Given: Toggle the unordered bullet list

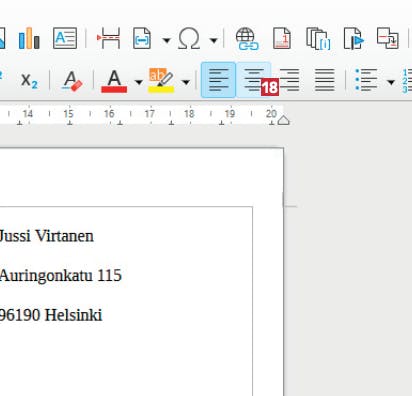Looking at the screenshot, I should click(x=366, y=80).
